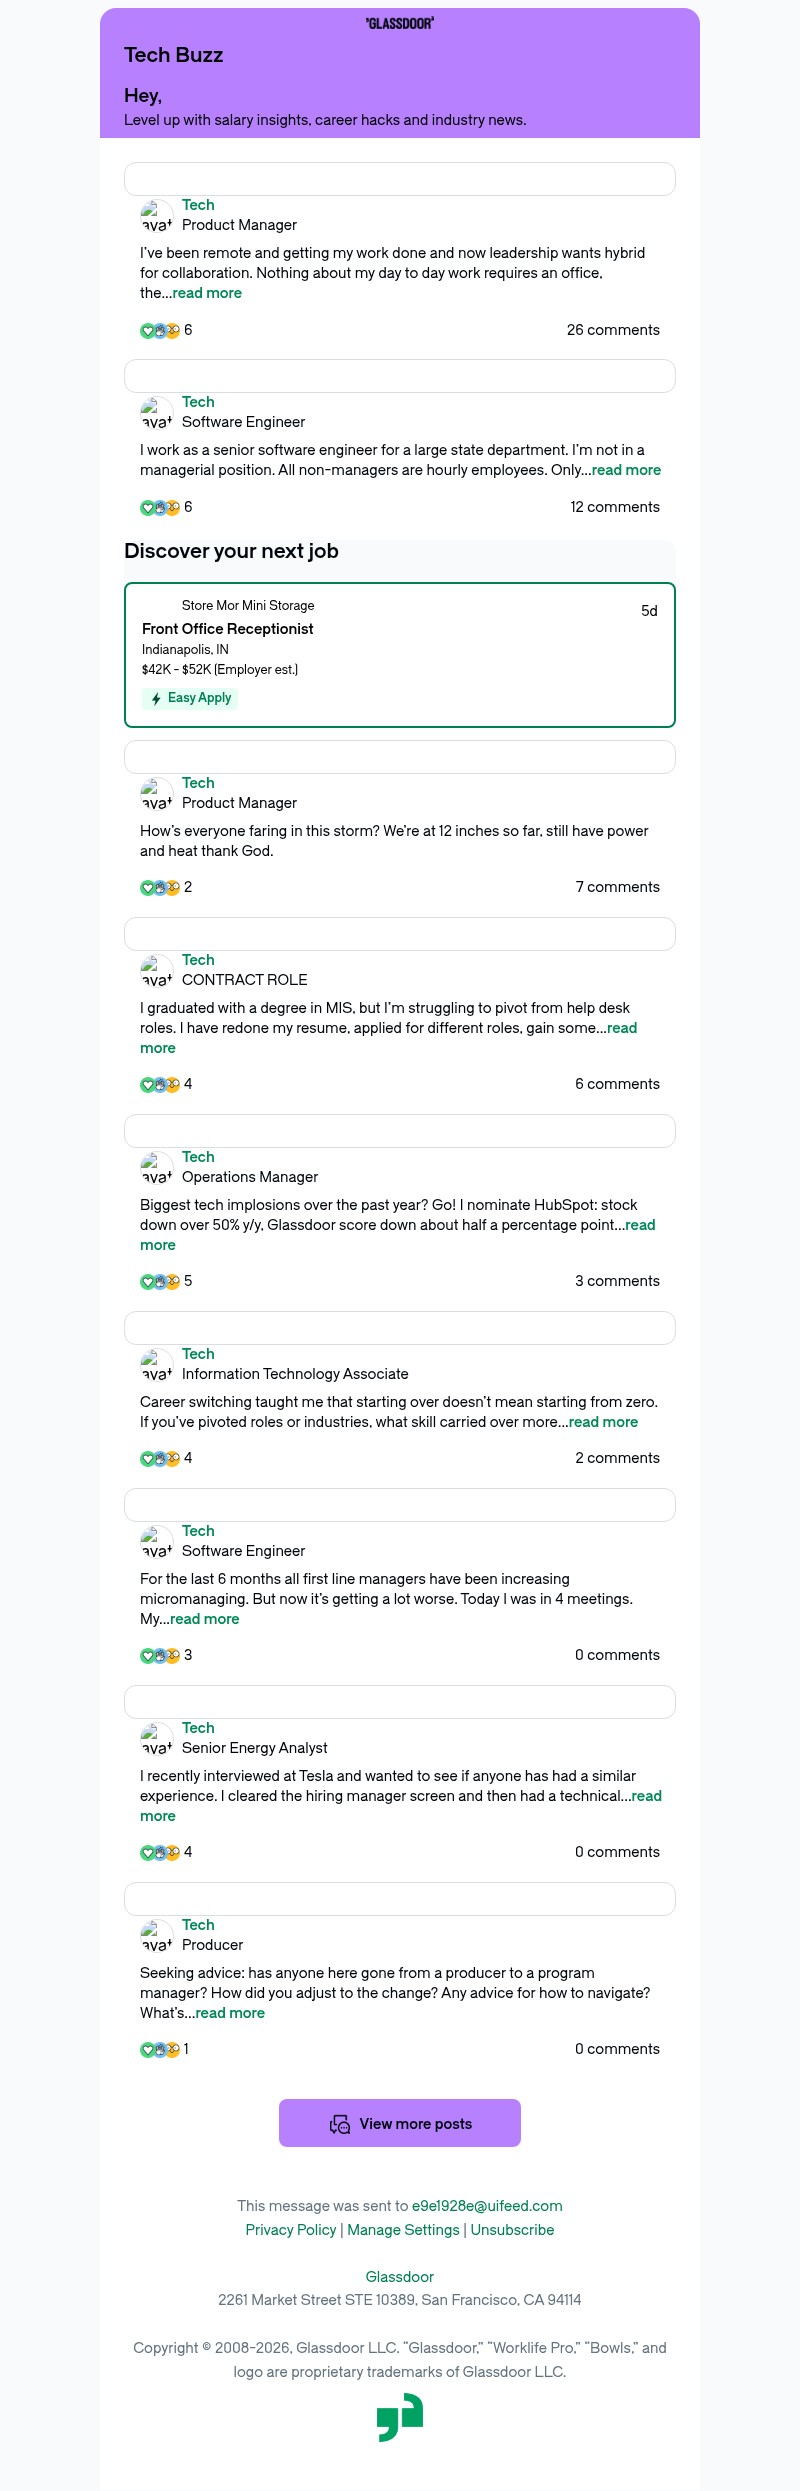The height and width of the screenshot is (2491, 800).
Task: Click the avatar on the Operations Manager post
Action: click(156, 1166)
